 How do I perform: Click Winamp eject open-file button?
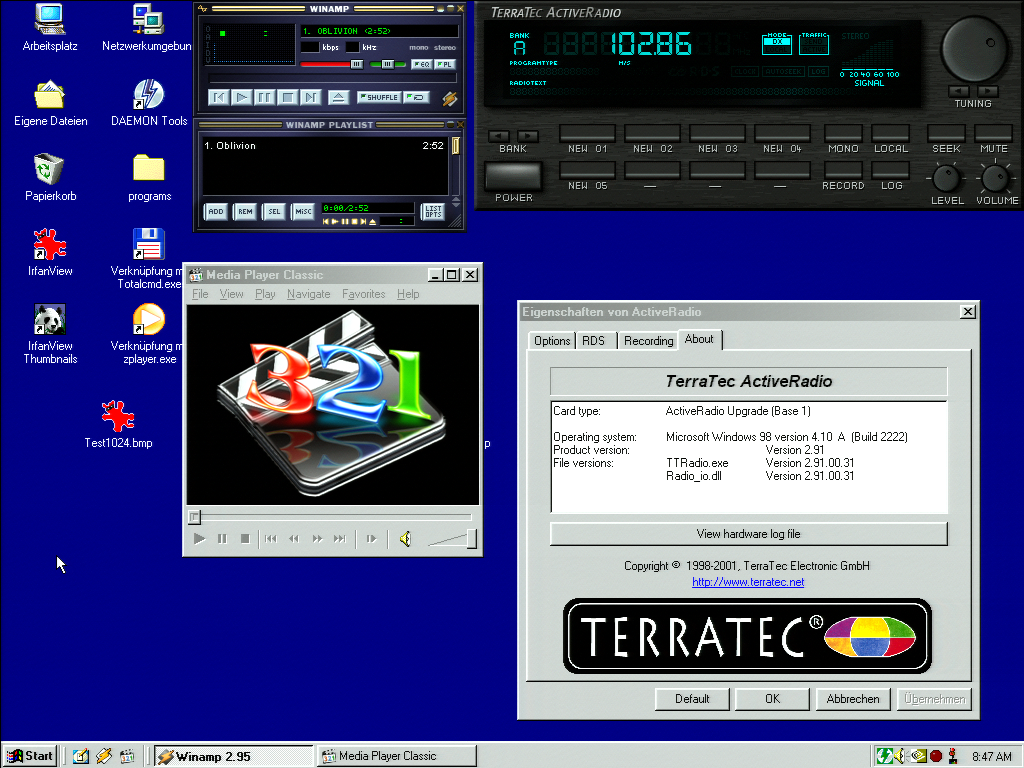pyautogui.click(x=338, y=97)
